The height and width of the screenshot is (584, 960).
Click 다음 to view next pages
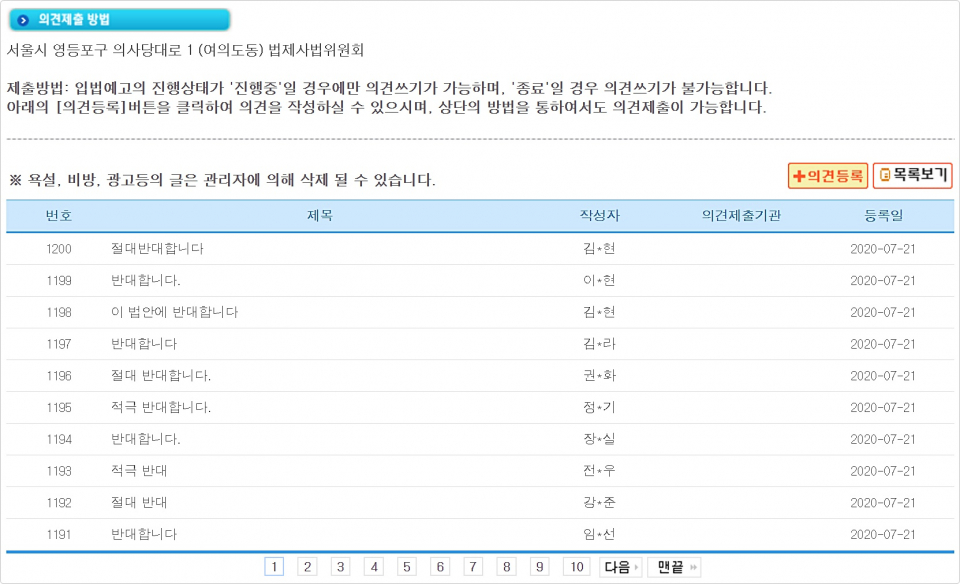(x=620, y=567)
